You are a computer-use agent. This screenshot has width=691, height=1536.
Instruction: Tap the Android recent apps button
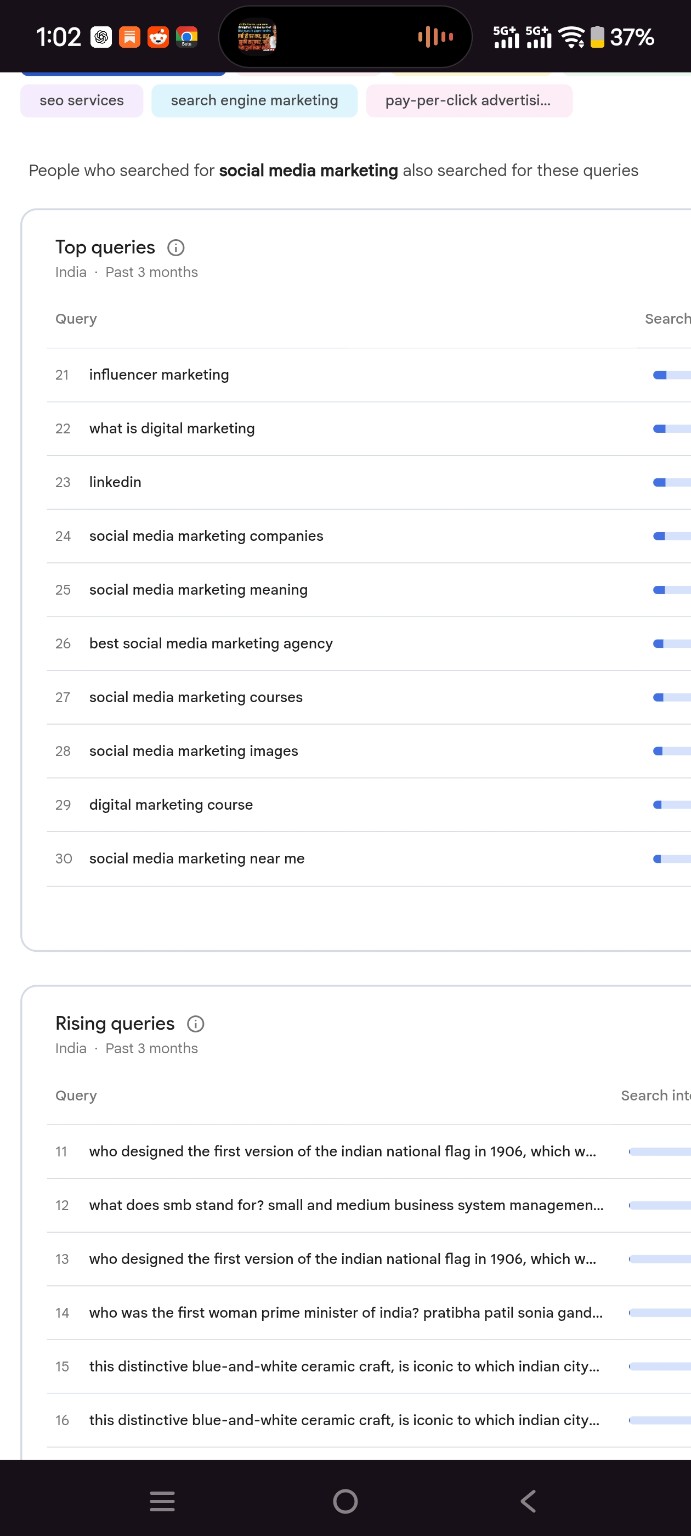point(162,1501)
